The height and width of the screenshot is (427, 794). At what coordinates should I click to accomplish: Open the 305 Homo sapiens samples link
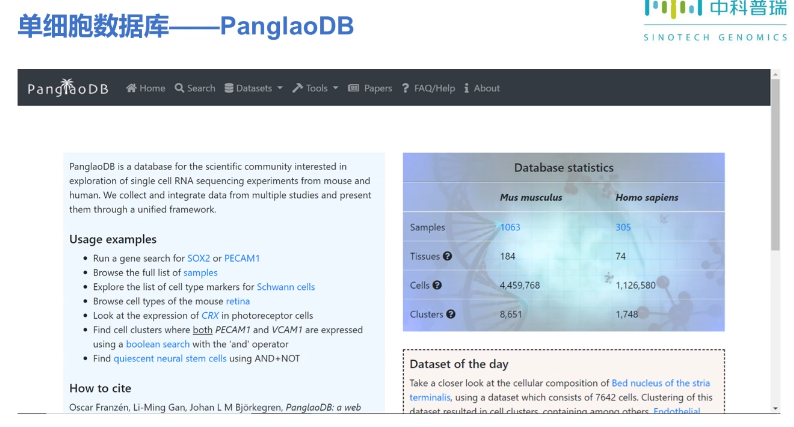(x=623, y=227)
